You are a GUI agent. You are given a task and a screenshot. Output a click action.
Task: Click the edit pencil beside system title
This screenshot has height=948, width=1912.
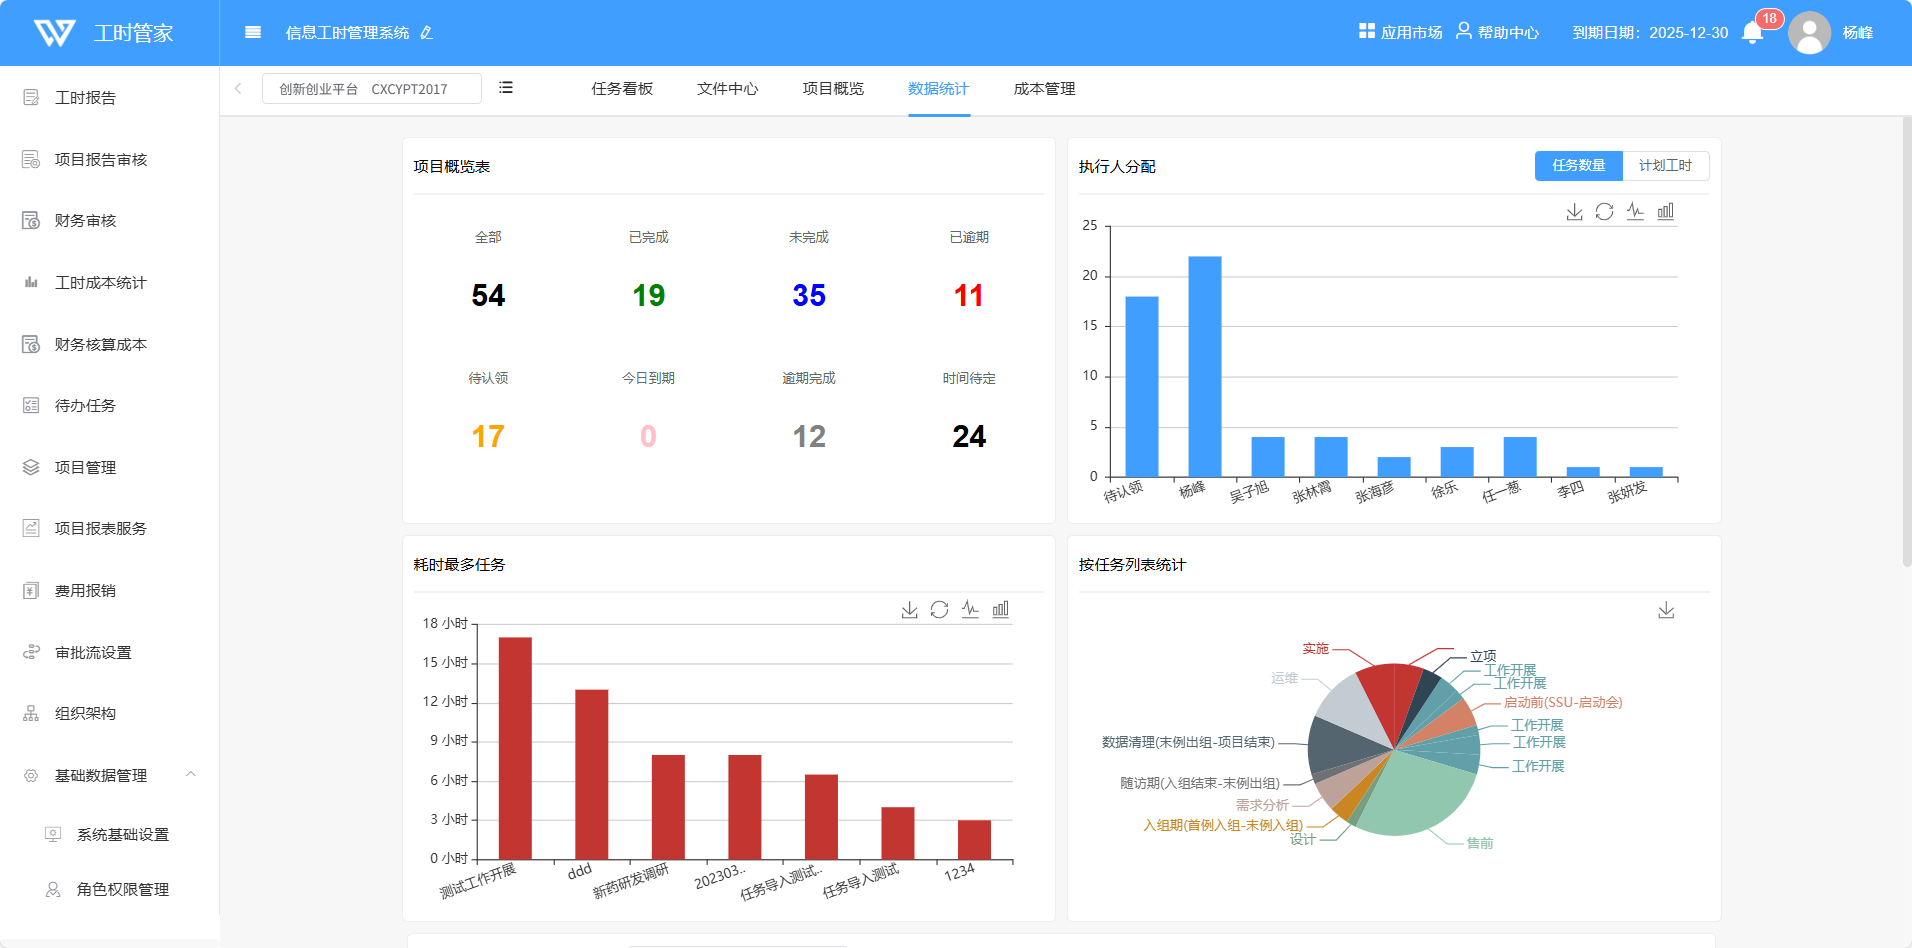click(427, 33)
